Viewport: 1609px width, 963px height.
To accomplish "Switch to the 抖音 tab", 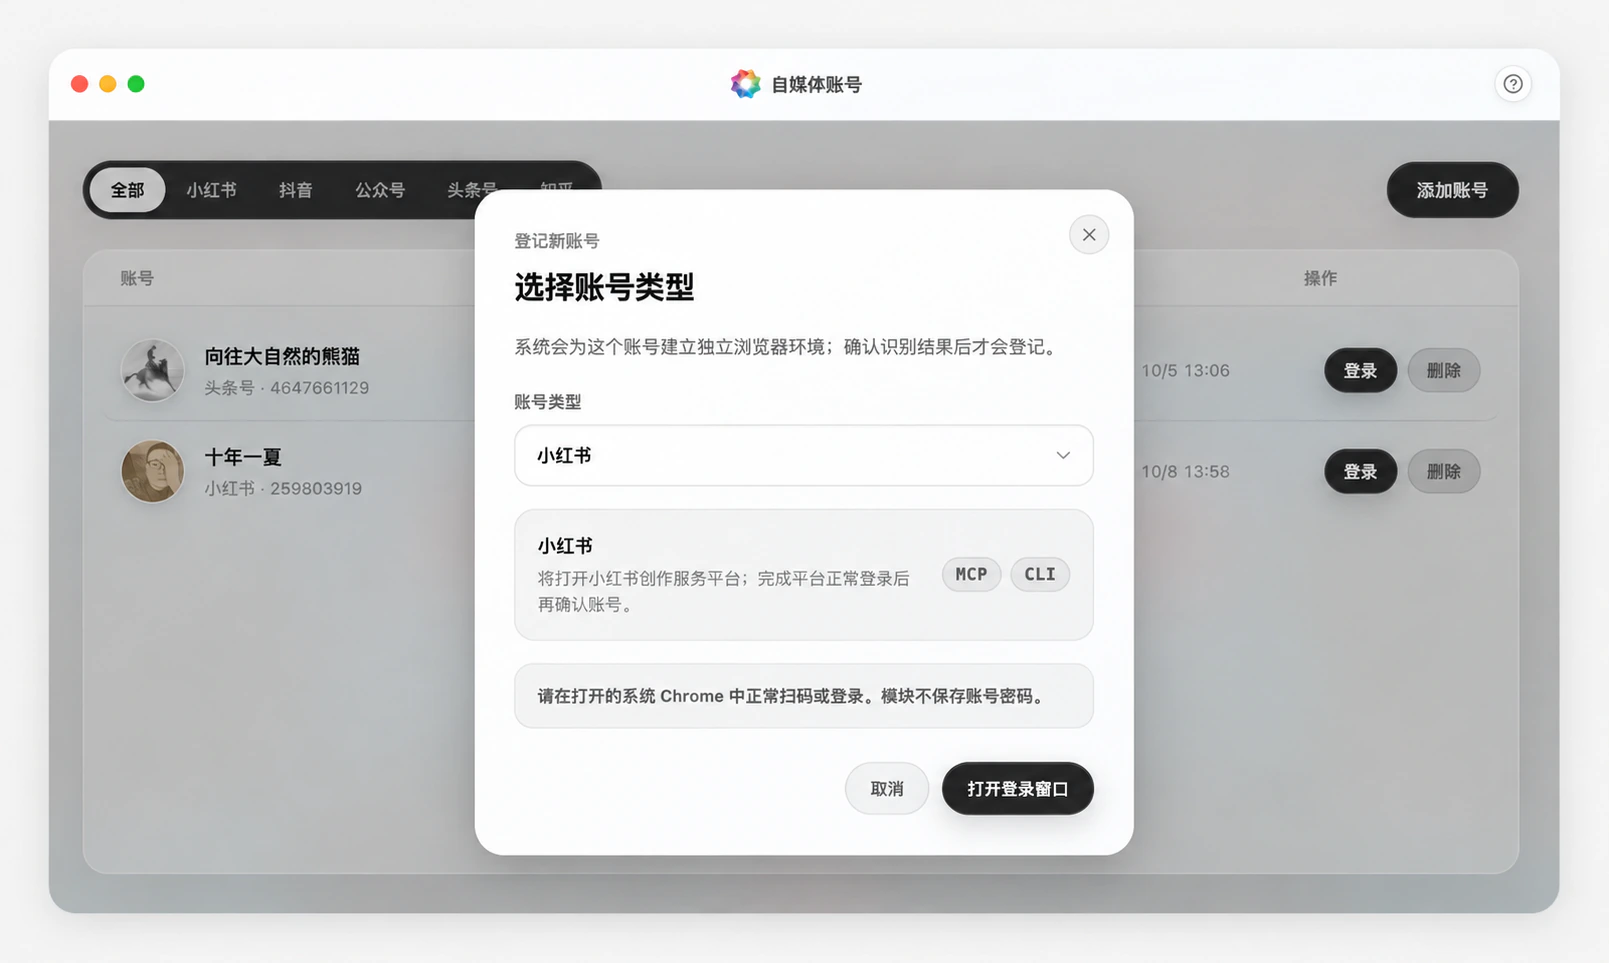I will click(295, 190).
